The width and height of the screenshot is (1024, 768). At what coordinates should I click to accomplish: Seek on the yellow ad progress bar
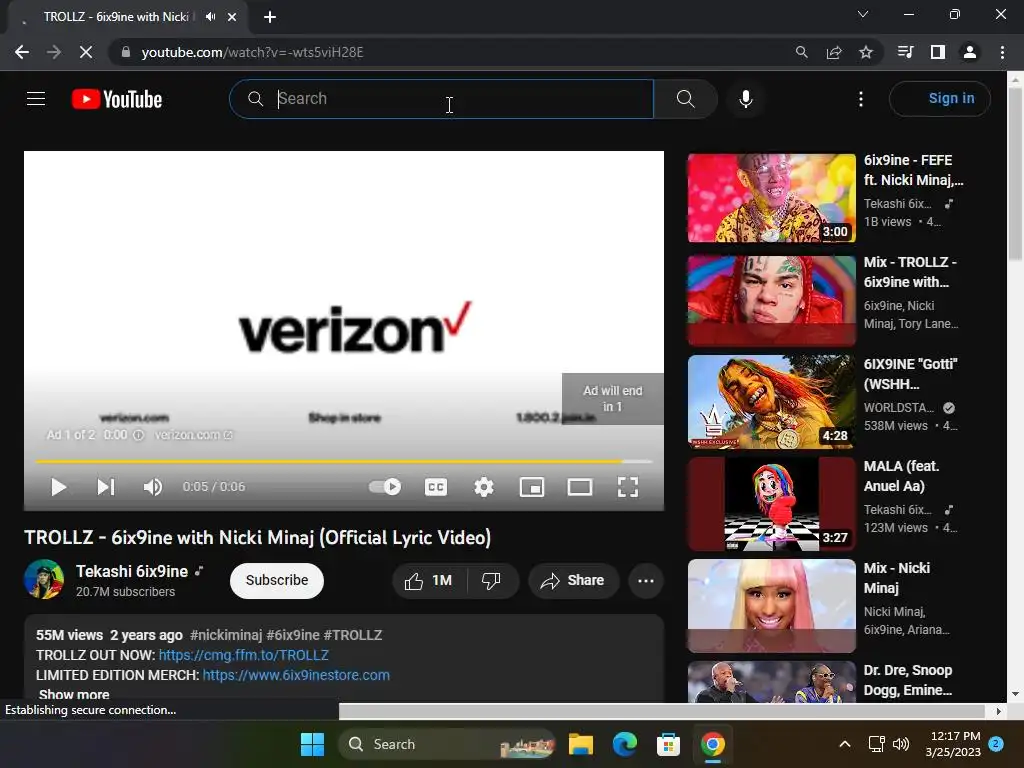click(344, 461)
